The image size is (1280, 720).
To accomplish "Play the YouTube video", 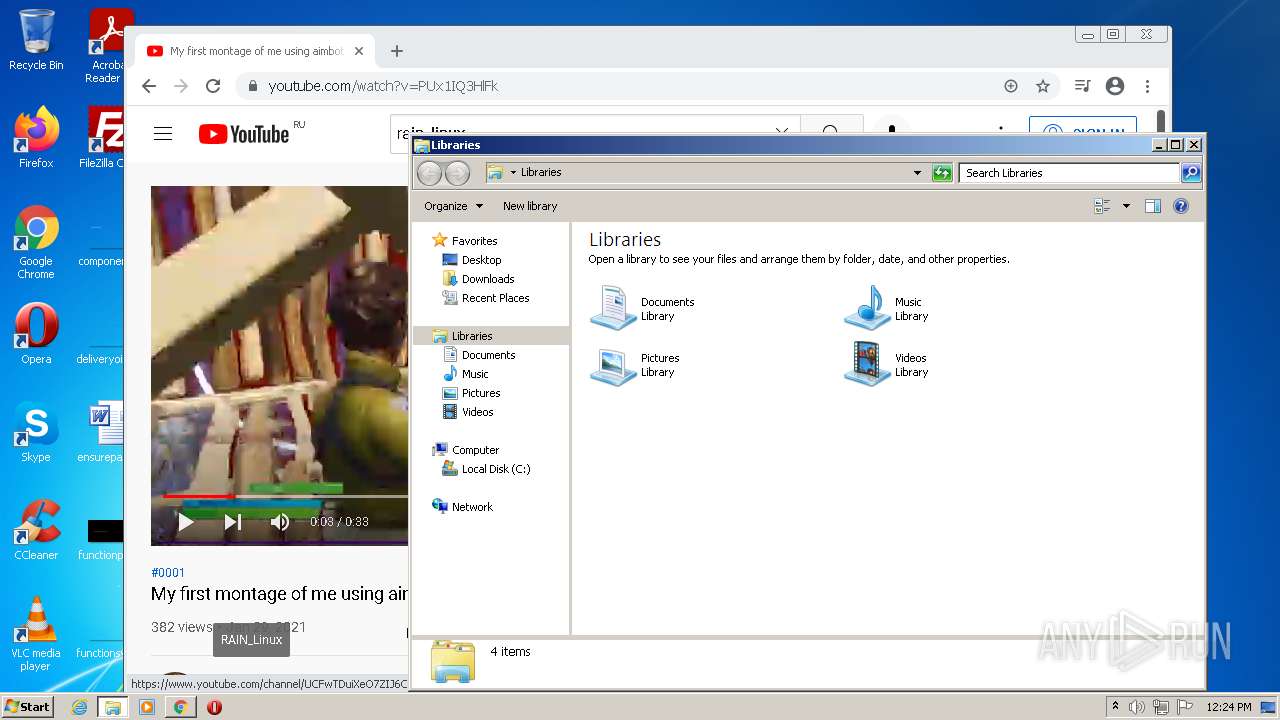I will [x=185, y=522].
